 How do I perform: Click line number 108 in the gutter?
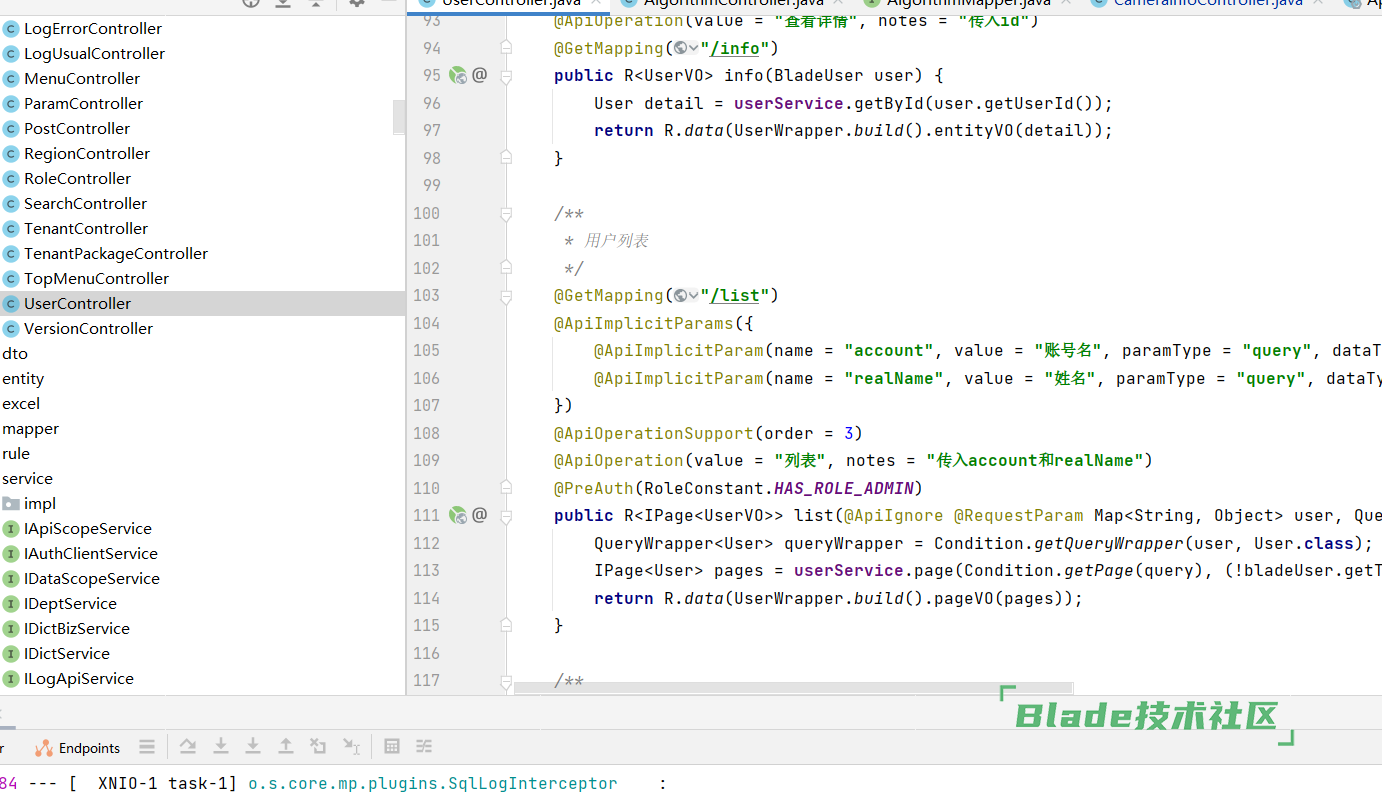pos(426,433)
